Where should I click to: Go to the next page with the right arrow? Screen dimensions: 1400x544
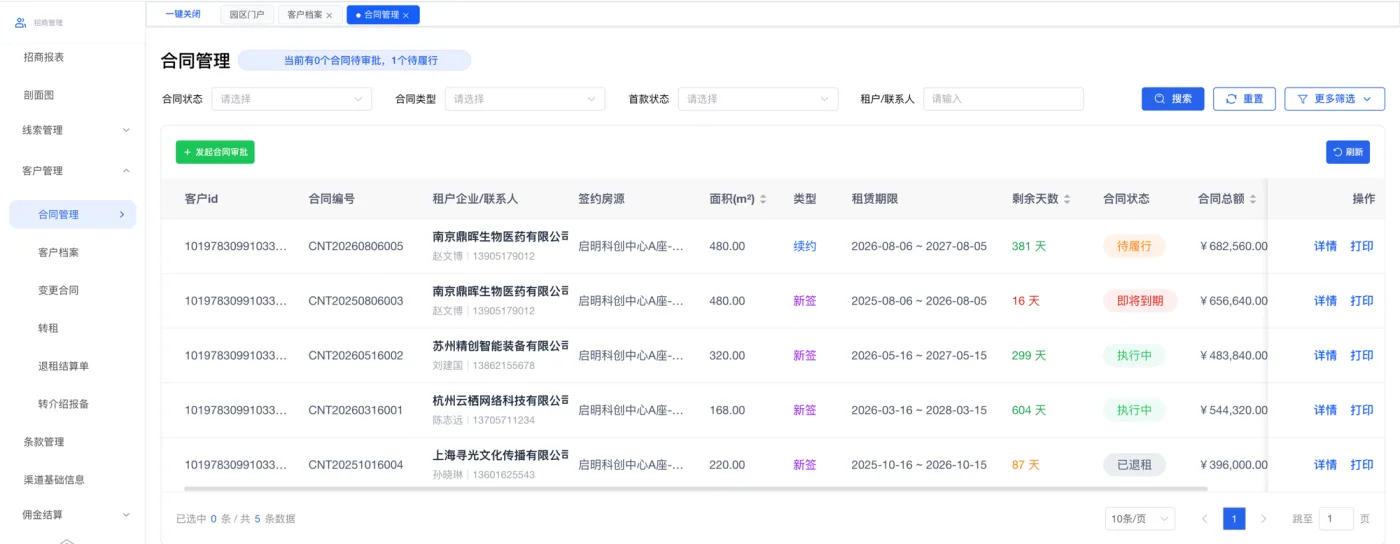point(1264,519)
